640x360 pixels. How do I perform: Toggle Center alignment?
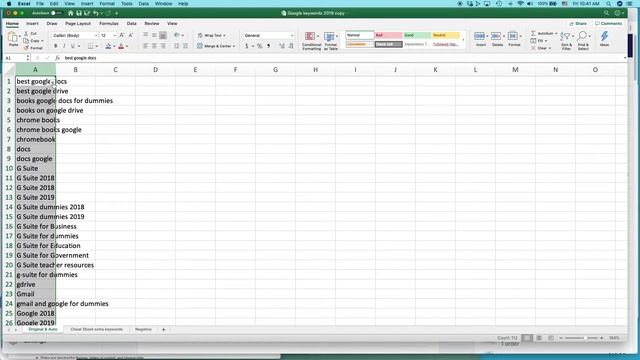154,46
